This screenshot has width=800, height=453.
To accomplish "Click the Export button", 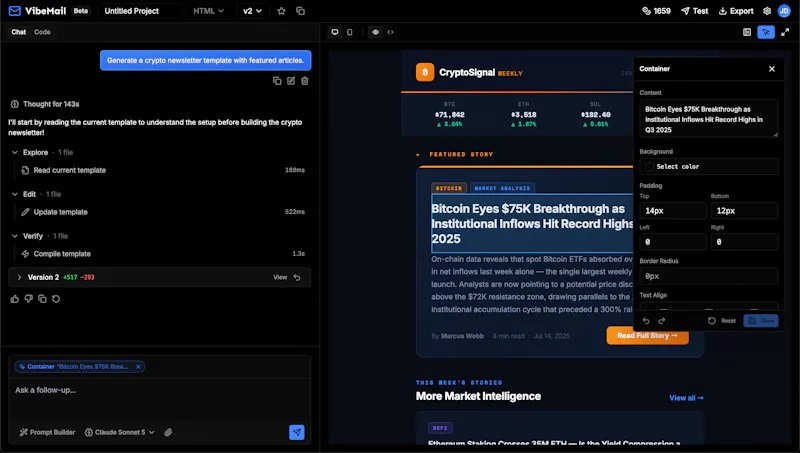I will (x=736, y=11).
